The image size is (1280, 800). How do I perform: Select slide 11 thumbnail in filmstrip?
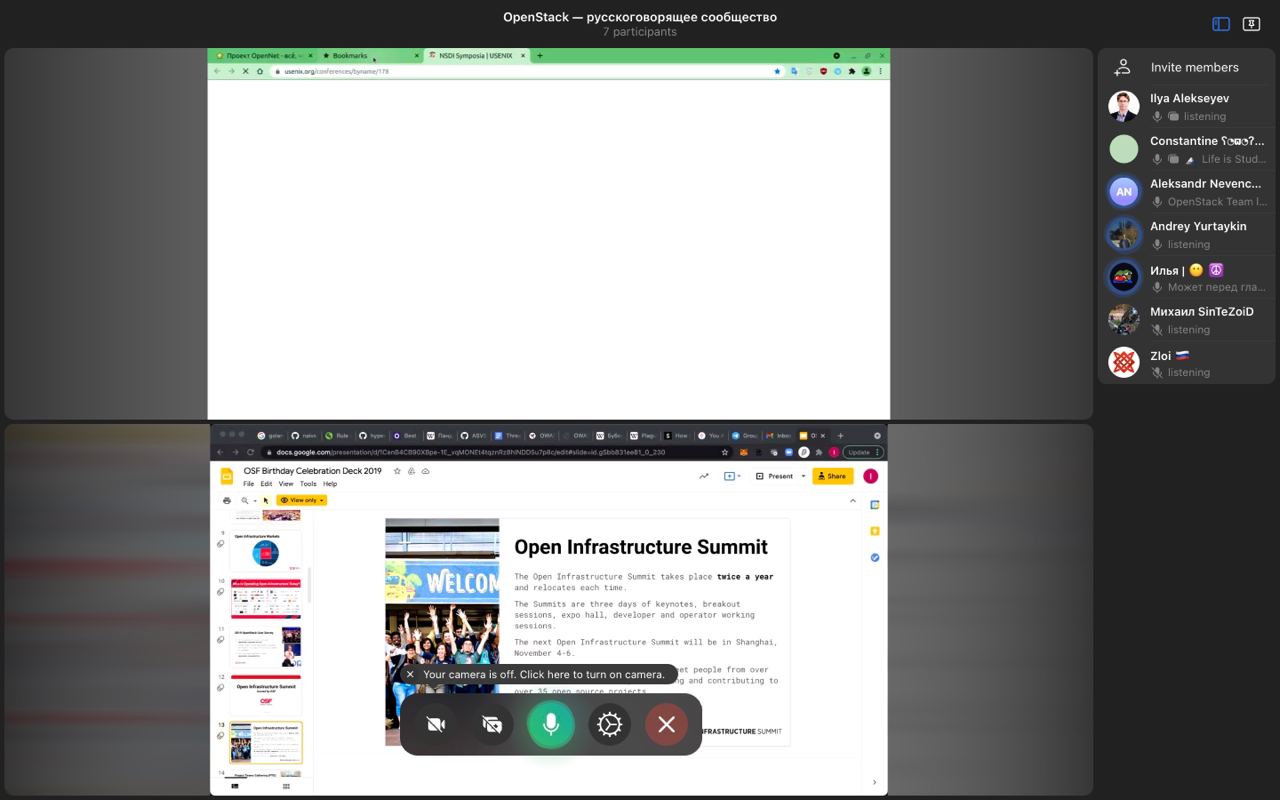[265, 647]
